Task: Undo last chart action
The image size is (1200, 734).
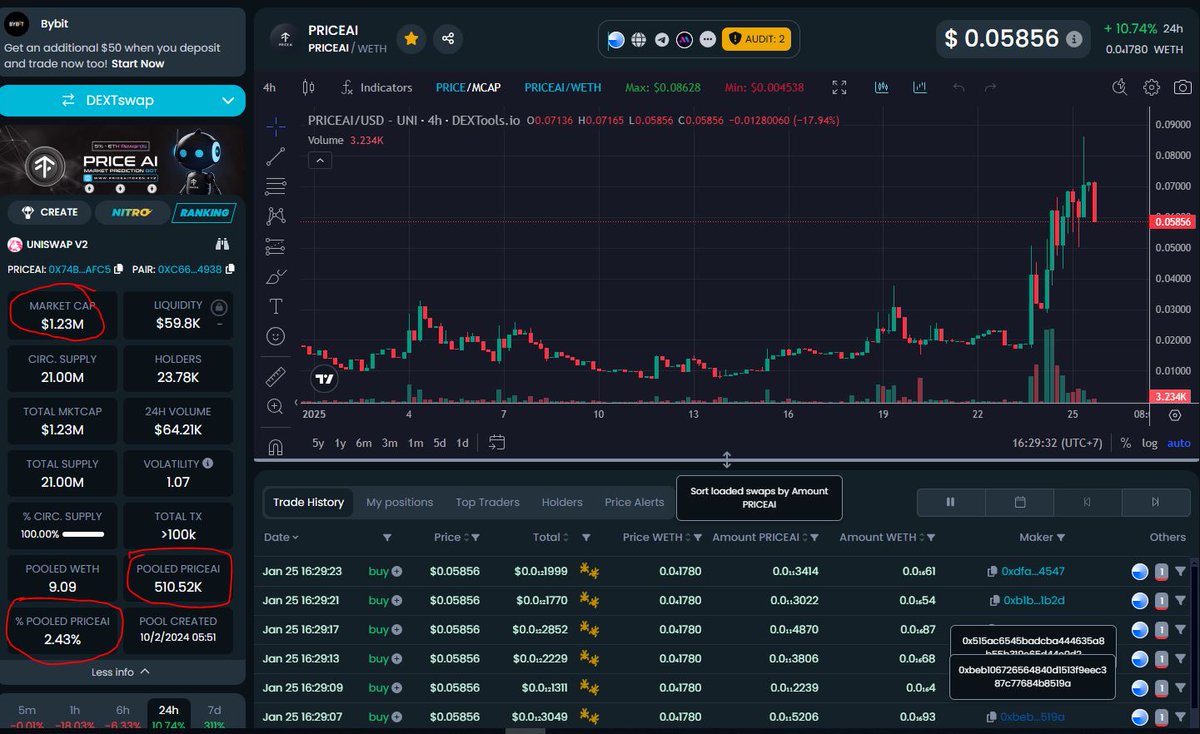Action: [959, 88]
